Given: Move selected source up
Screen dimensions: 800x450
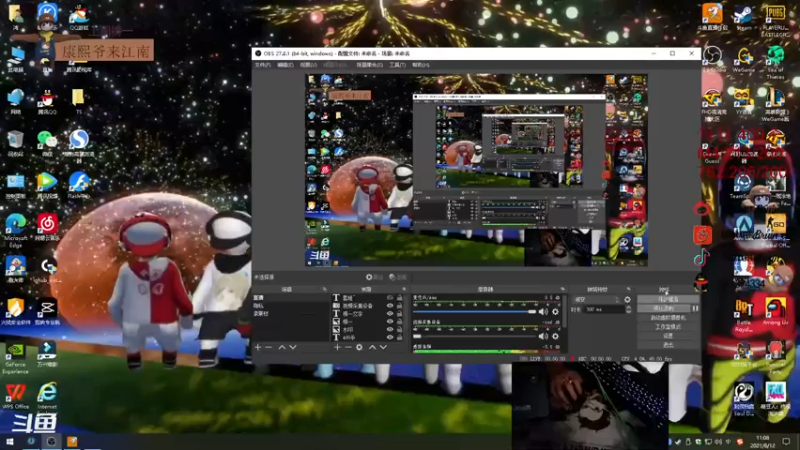Looking at the screenshot, I should 372,347.
